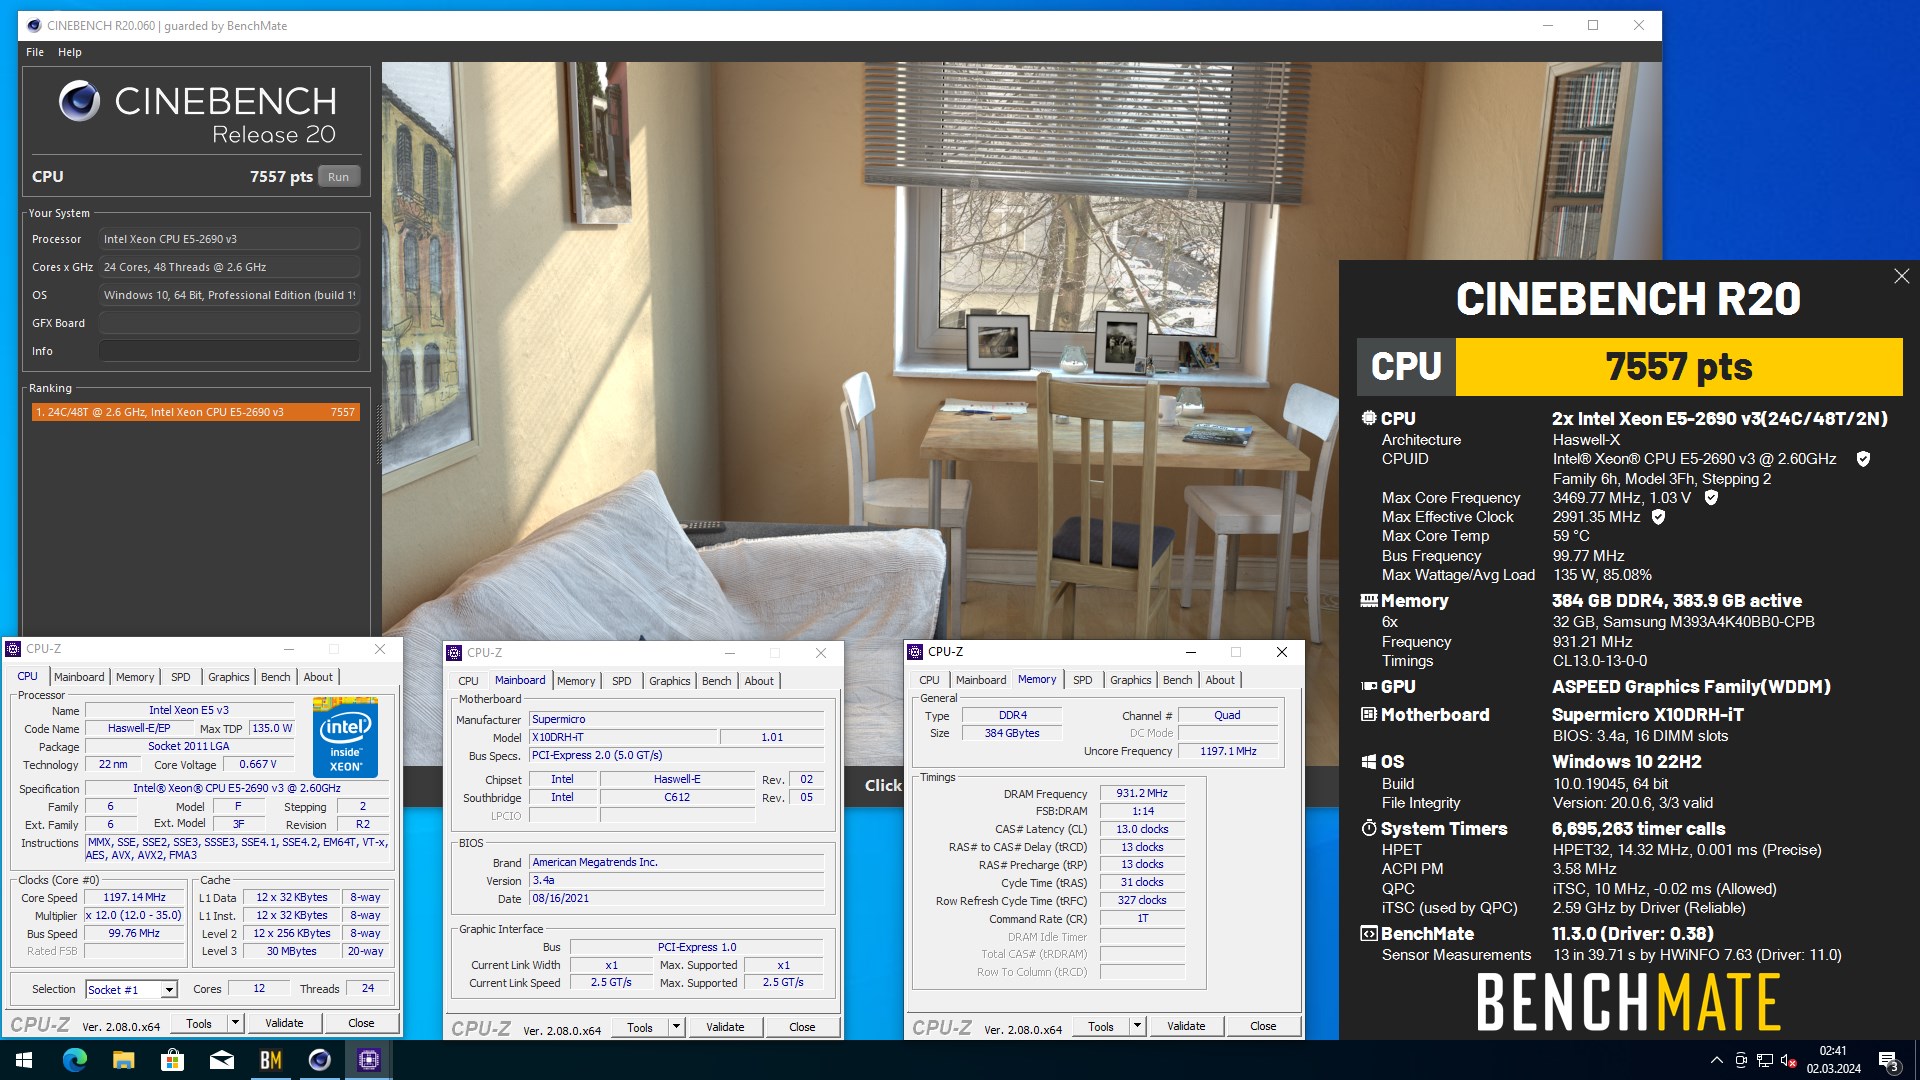Click the Motherboard icon in BenchMate
Viewport: 1920px width, 1080px height.
click(1368, 714)
